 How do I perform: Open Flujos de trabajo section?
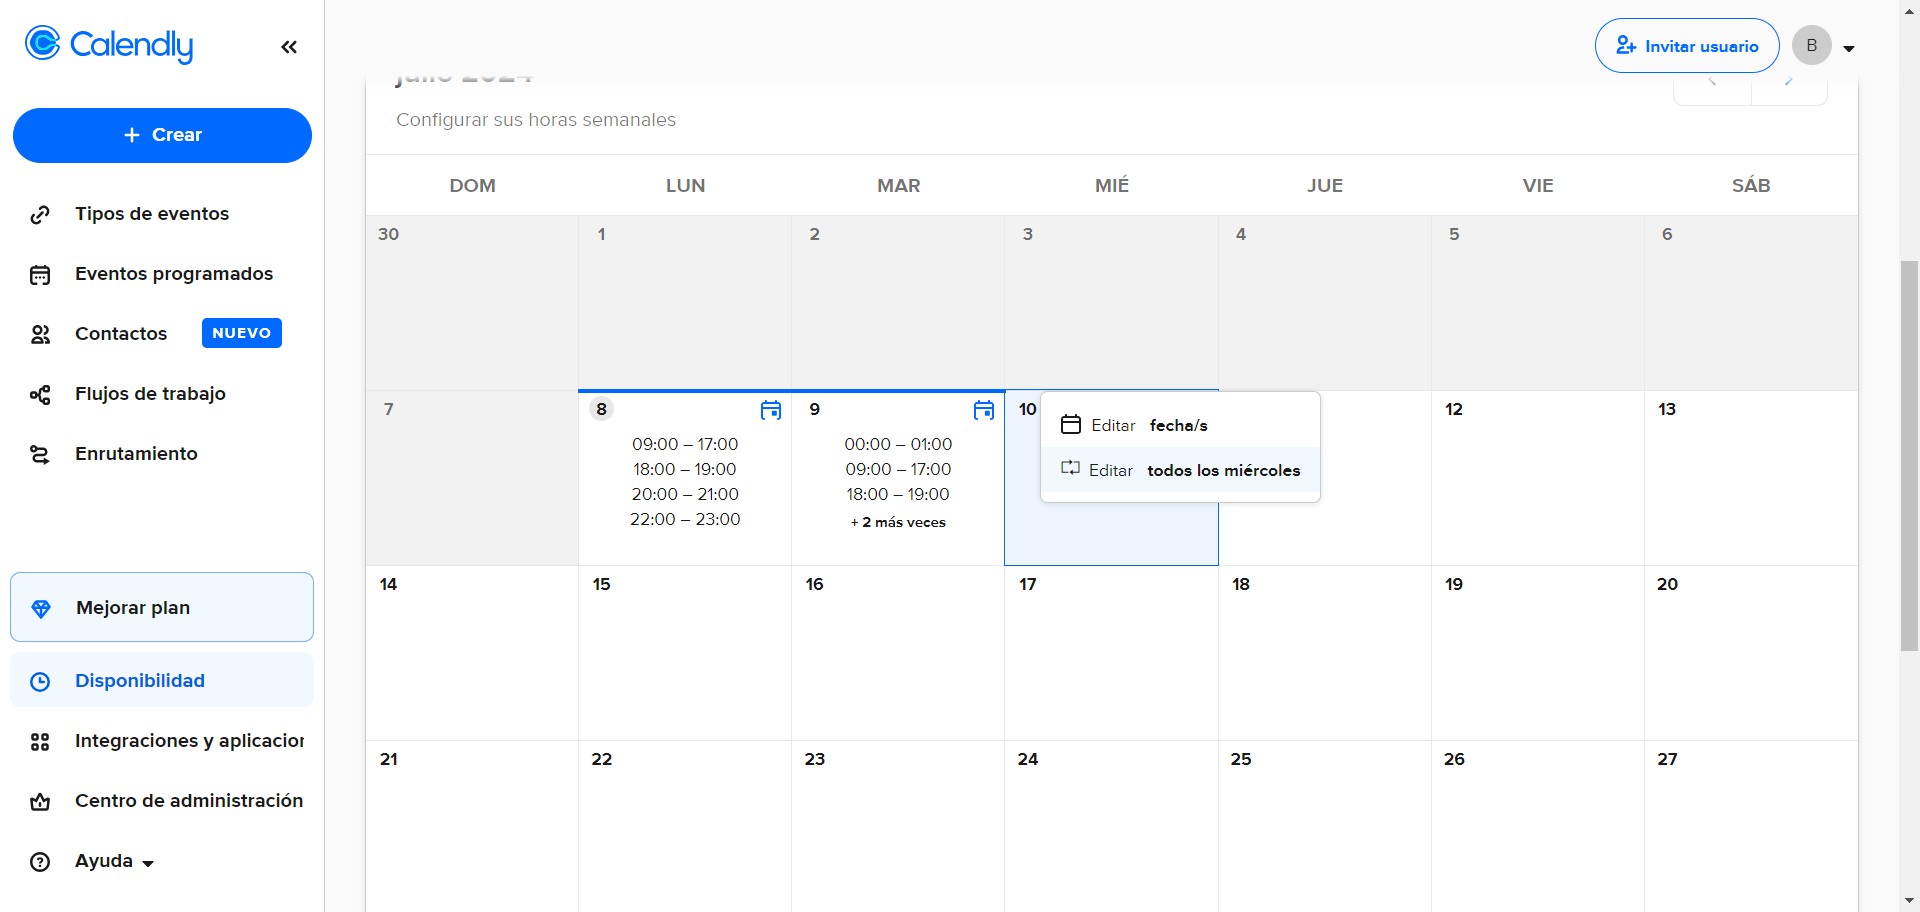(150, 394)
